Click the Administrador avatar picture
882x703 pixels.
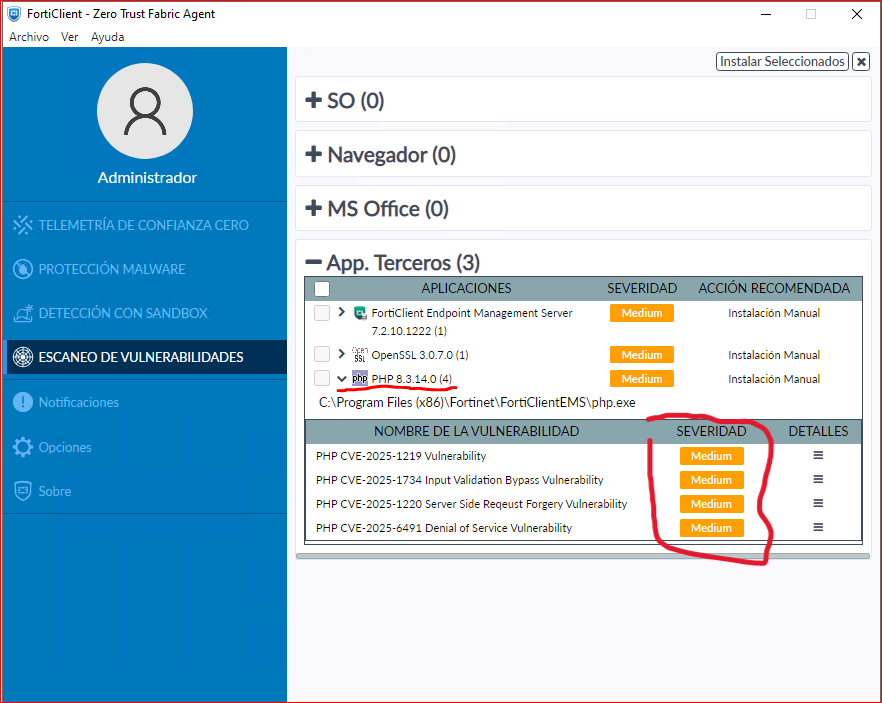(x=145, y=111)
